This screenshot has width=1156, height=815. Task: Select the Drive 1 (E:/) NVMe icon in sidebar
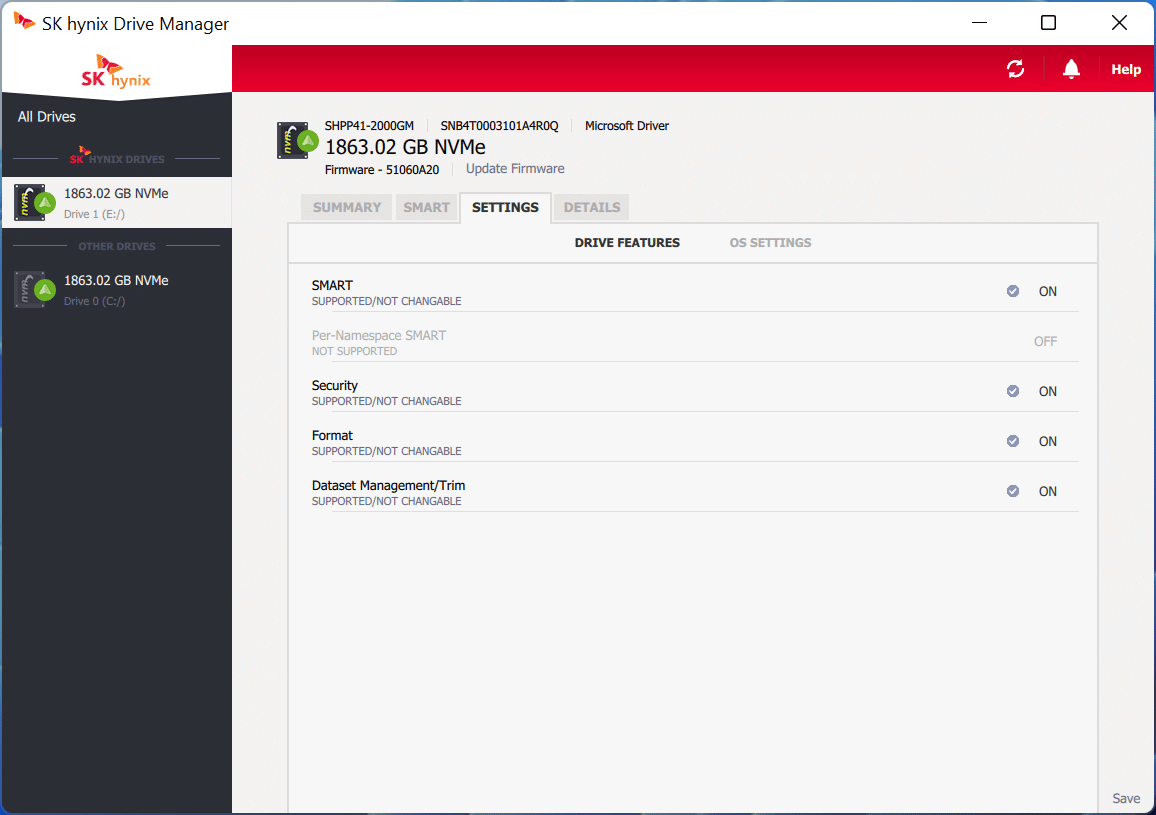pyautogui.click(x=35, y=203)
